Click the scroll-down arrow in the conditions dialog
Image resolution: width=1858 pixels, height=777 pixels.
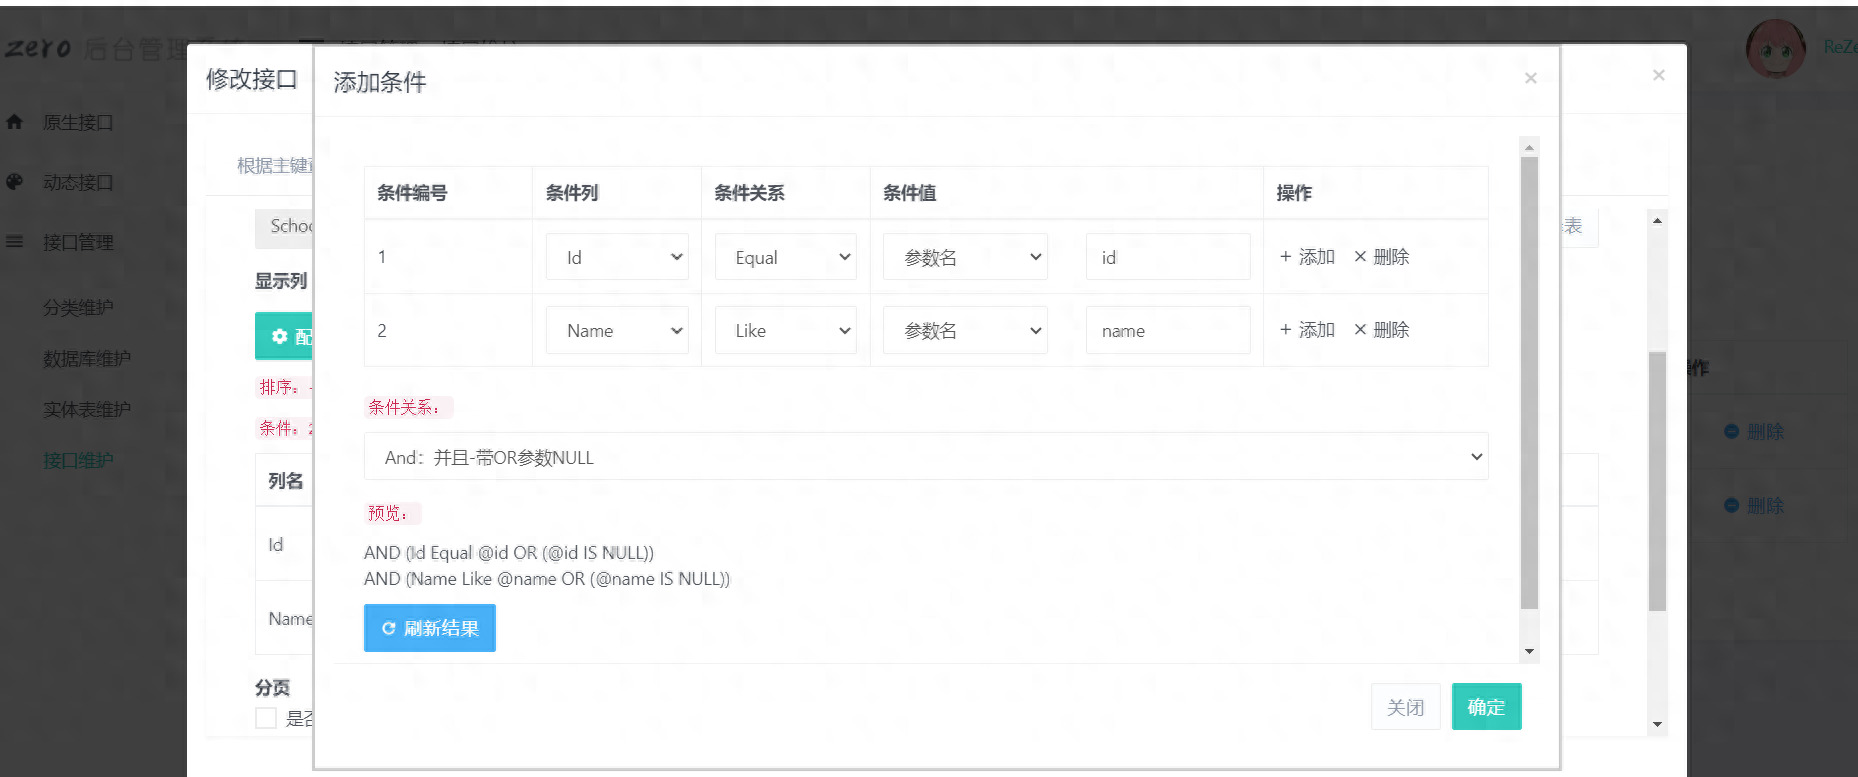pyautogui.click(x=1529, y=652)
